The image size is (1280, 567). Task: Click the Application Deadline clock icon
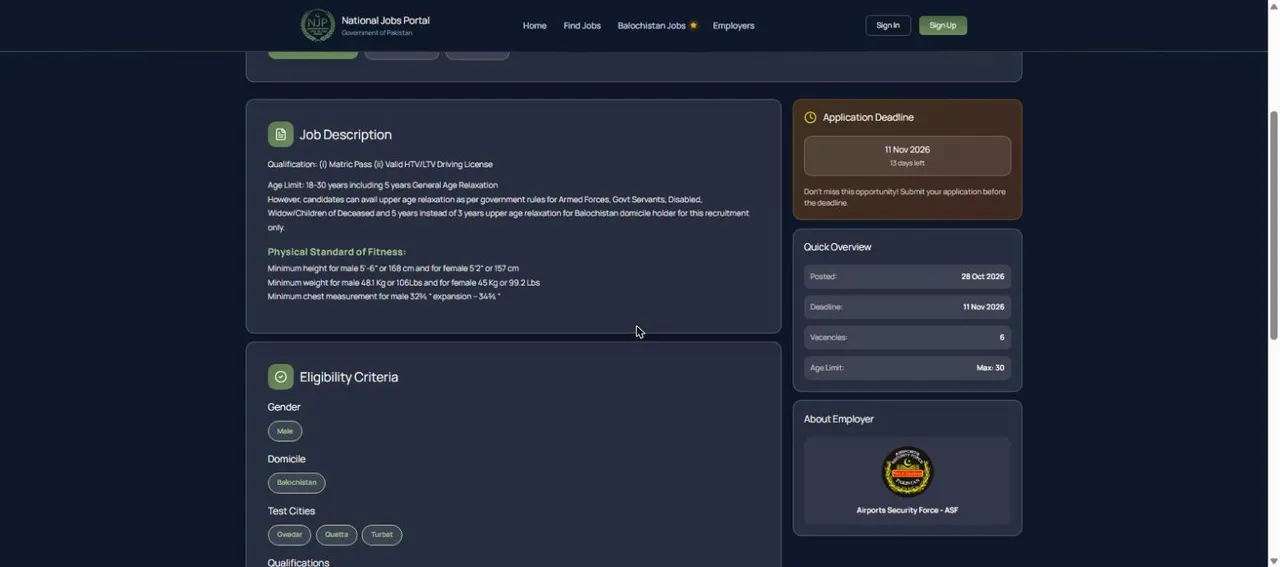pyautogui.click(x=810, y=118)
